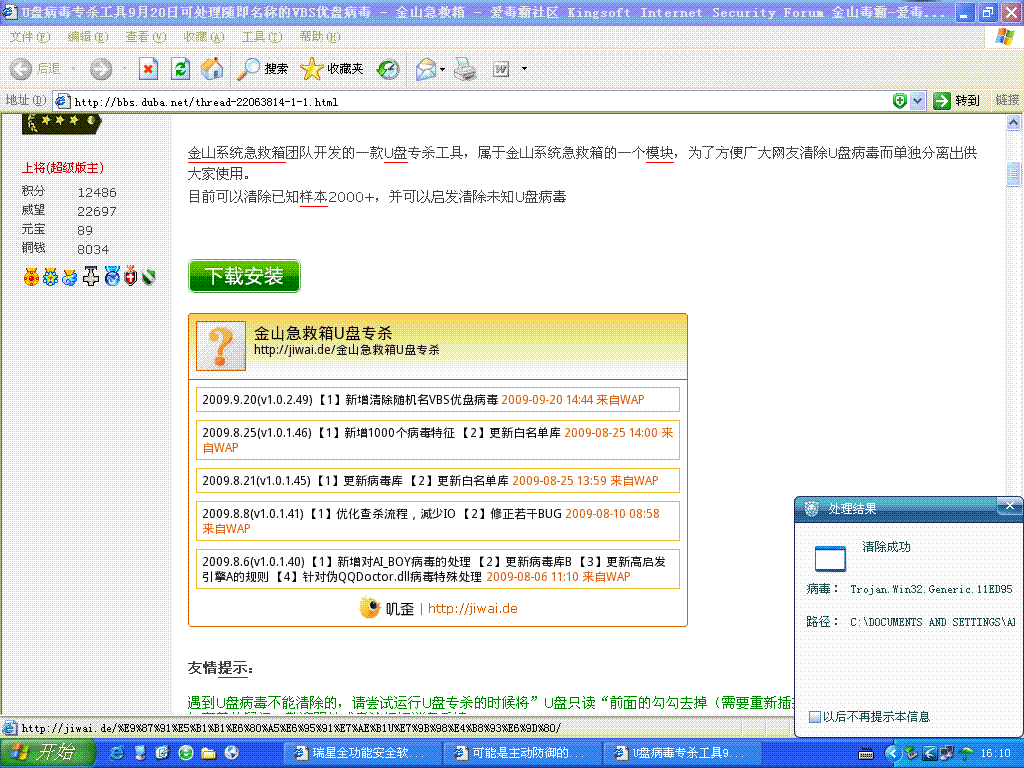
Task: Click the first gold medal icon
Action: 31,277
